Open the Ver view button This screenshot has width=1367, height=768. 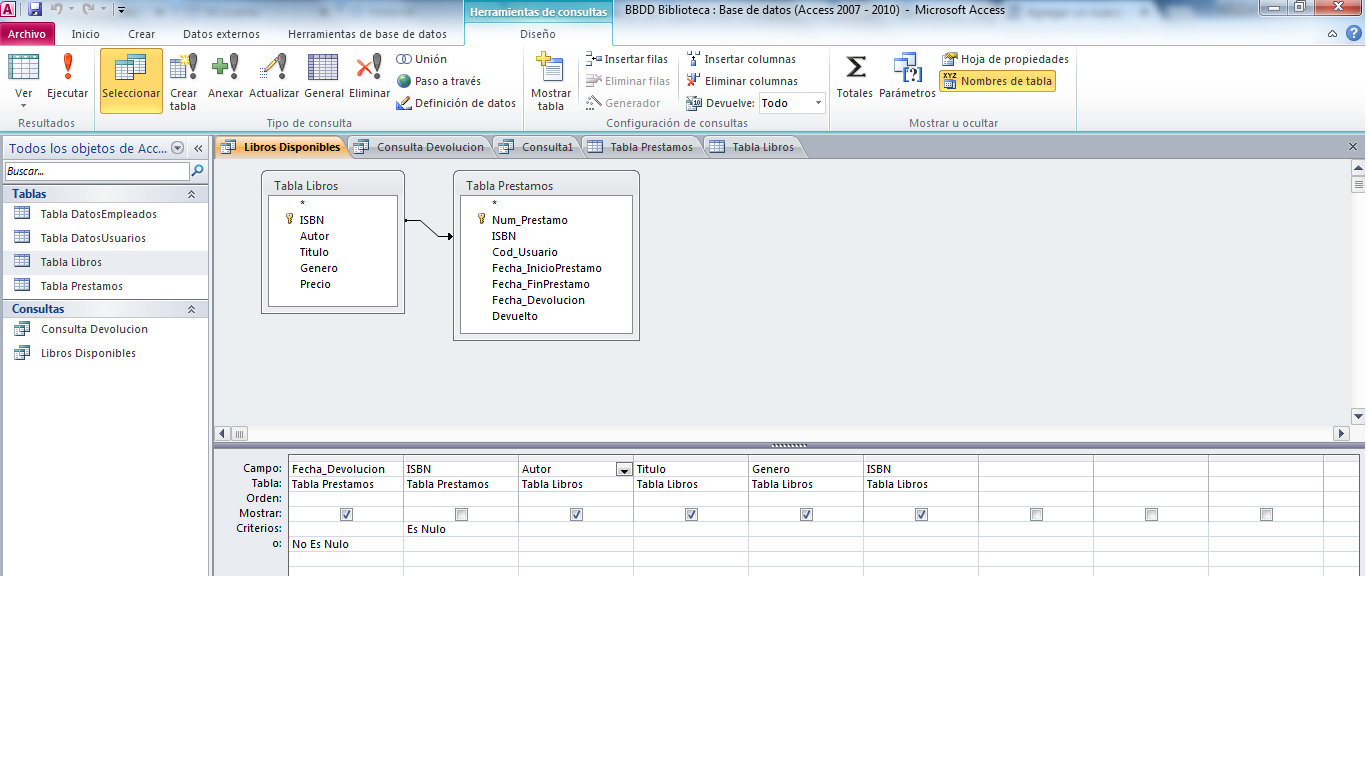(24, 80)
